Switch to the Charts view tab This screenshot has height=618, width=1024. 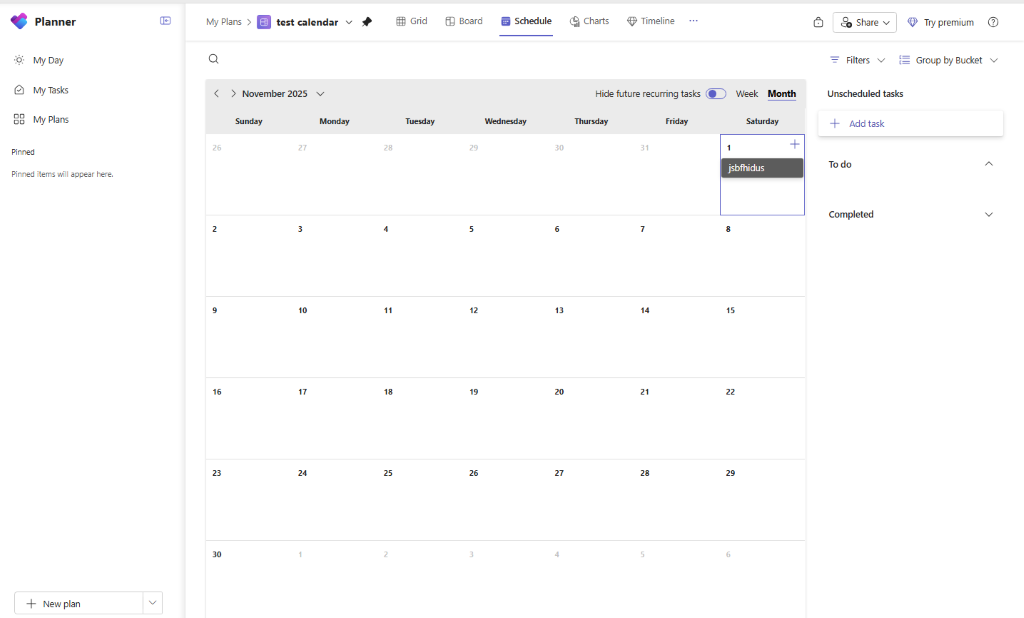589,21
